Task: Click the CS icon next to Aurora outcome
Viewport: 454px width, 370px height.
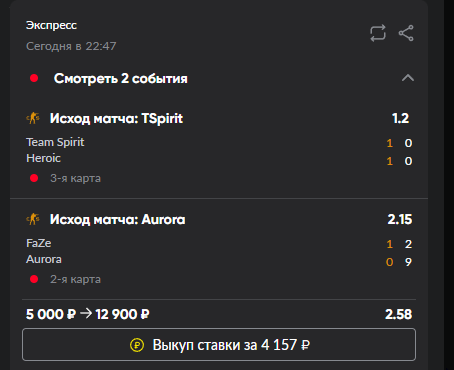Action: 33,219
